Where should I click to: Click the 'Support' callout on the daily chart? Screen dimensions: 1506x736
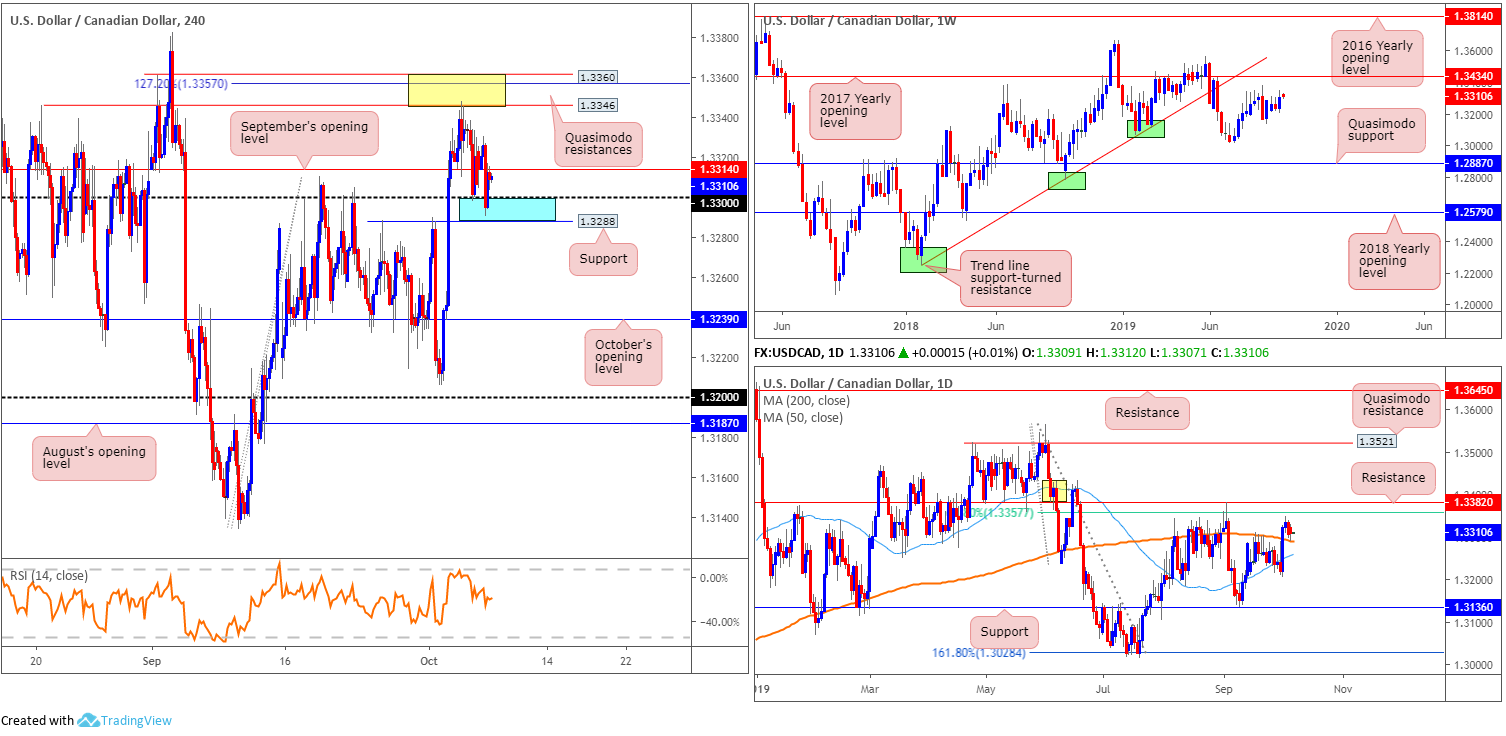pos(1004,631)
